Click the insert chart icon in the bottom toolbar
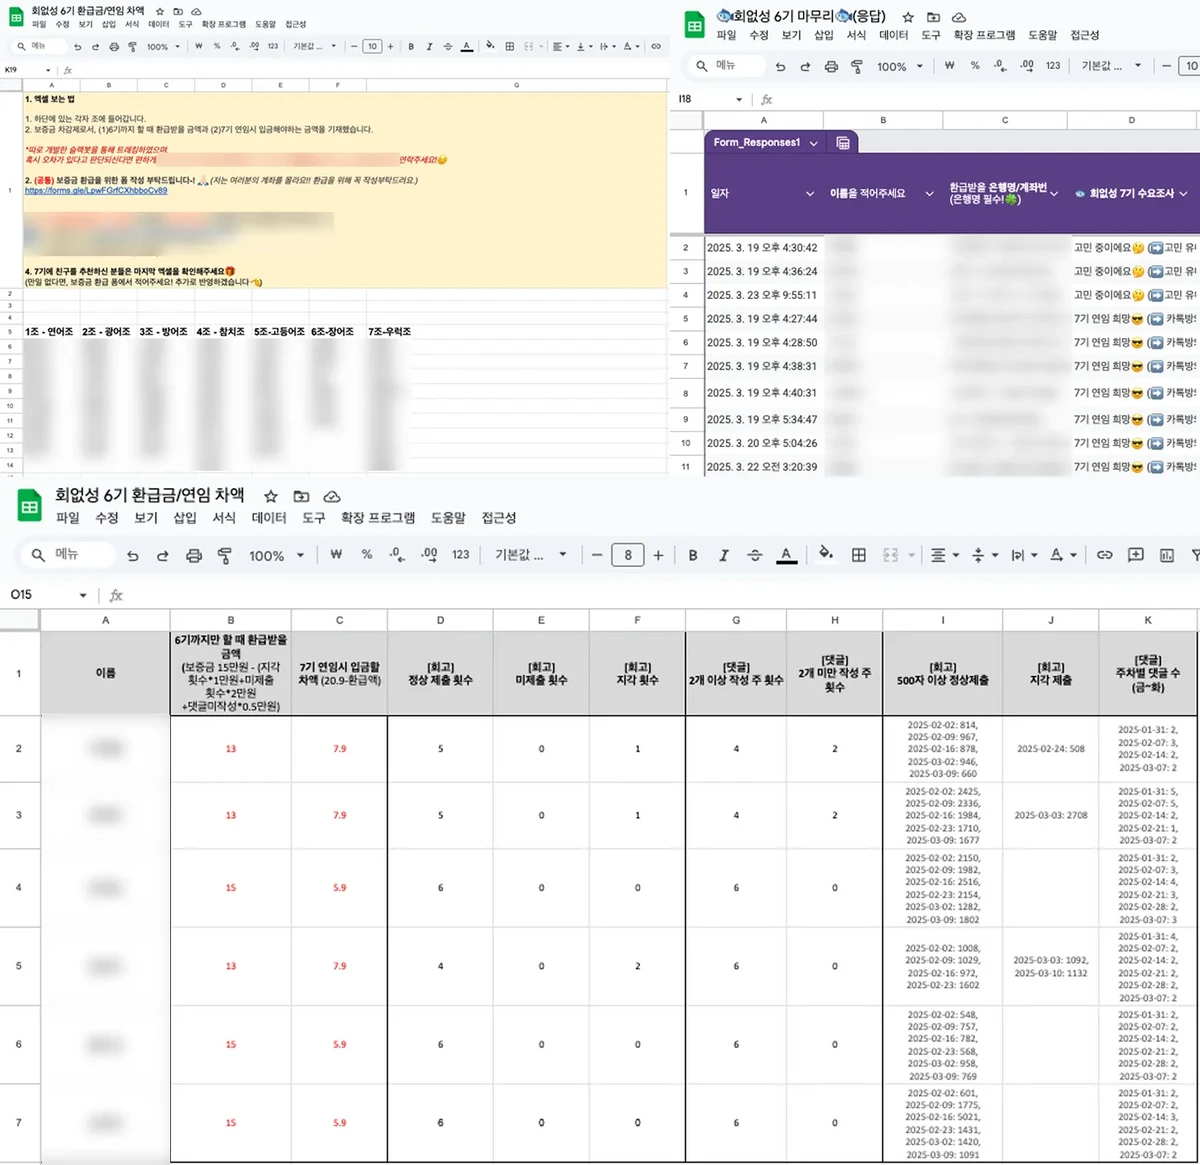 coord(1166,555)
